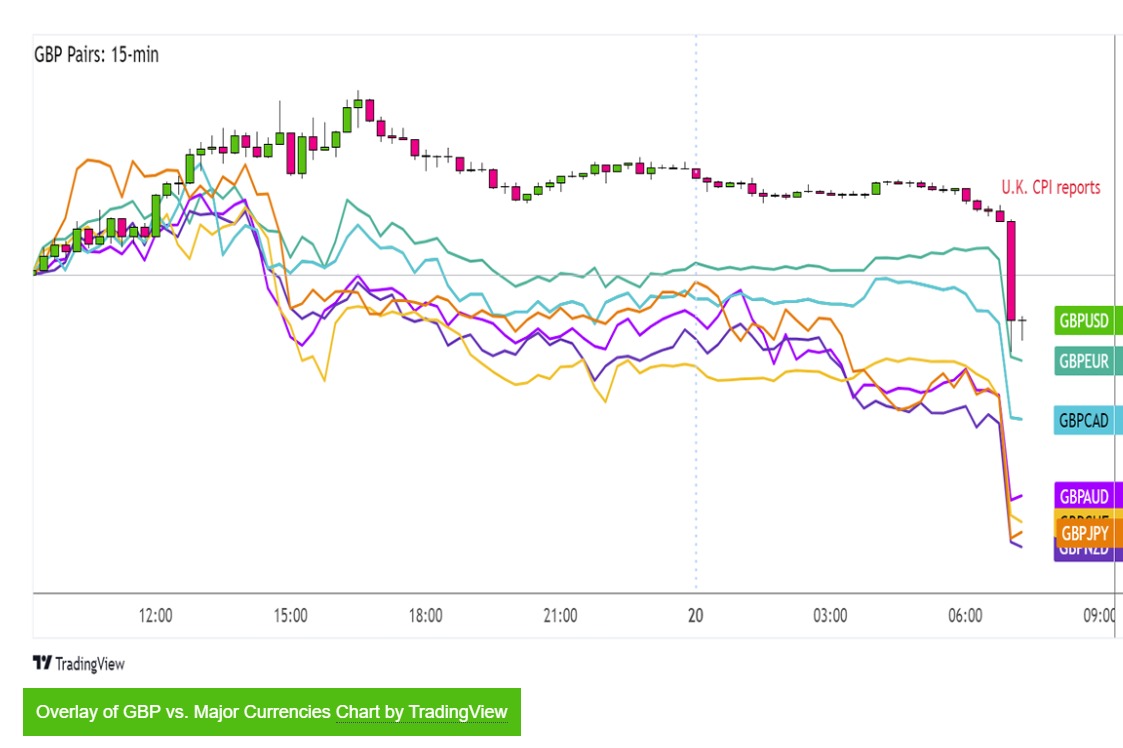Click the 03:00 time axis label
Image resolution: width=1123 pixels, height=748 pixels.
tap(830, 616)
